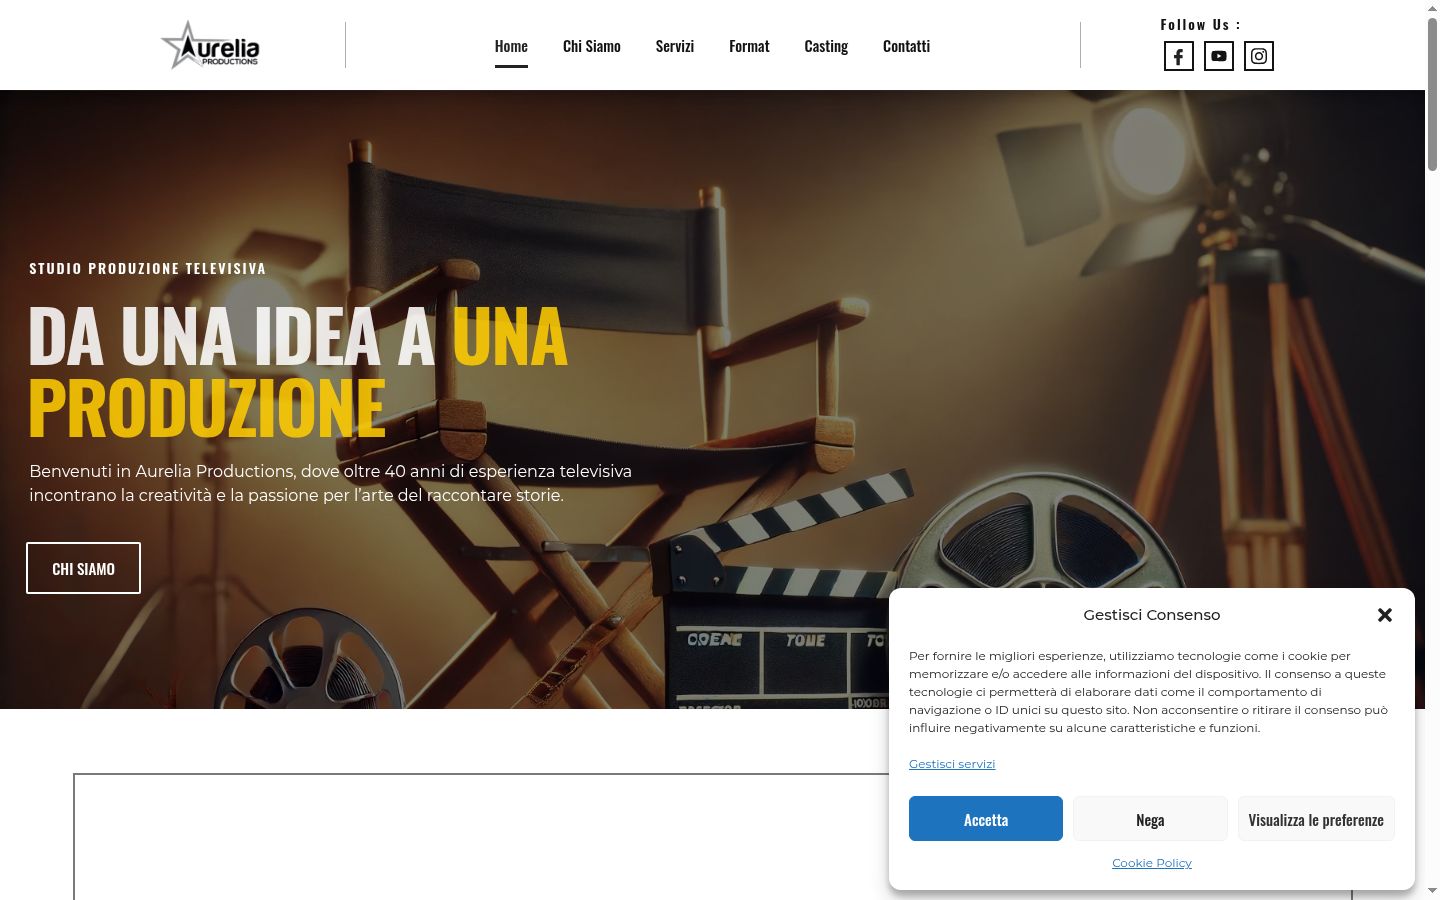
Task: Open the Gestisci servizi link
Action: [x=952, y=764]
